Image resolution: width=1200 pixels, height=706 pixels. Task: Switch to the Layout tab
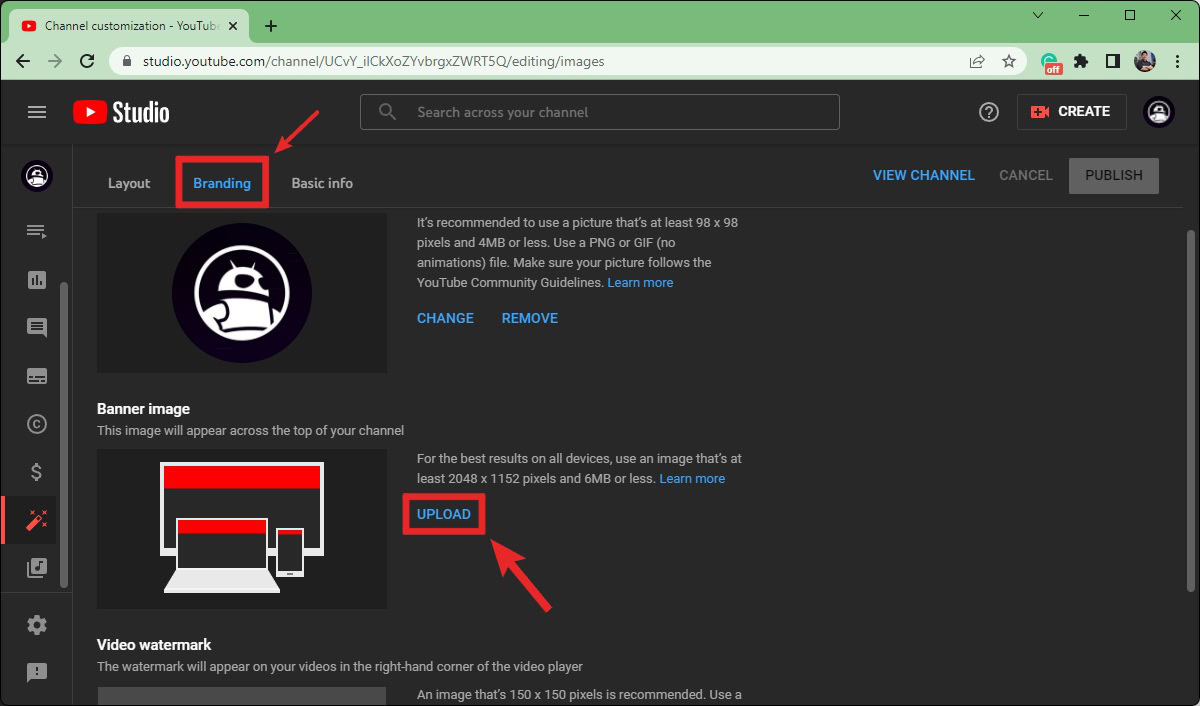[x=129, y=183]
